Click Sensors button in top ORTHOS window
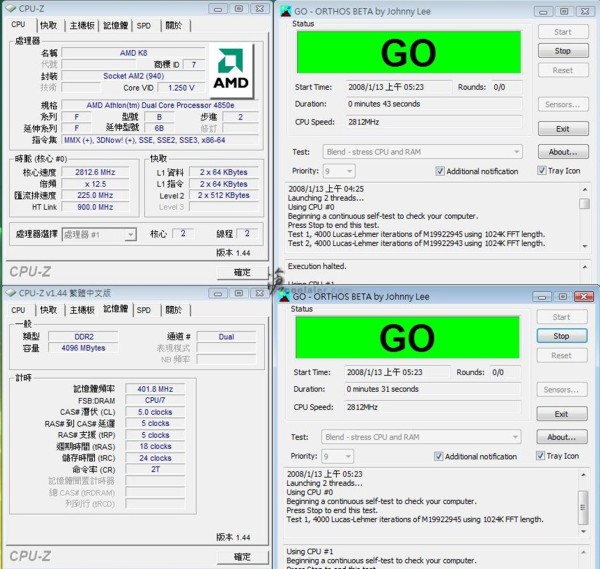The image size is (600, 569). pyautogui.click(x=563, y=104)
